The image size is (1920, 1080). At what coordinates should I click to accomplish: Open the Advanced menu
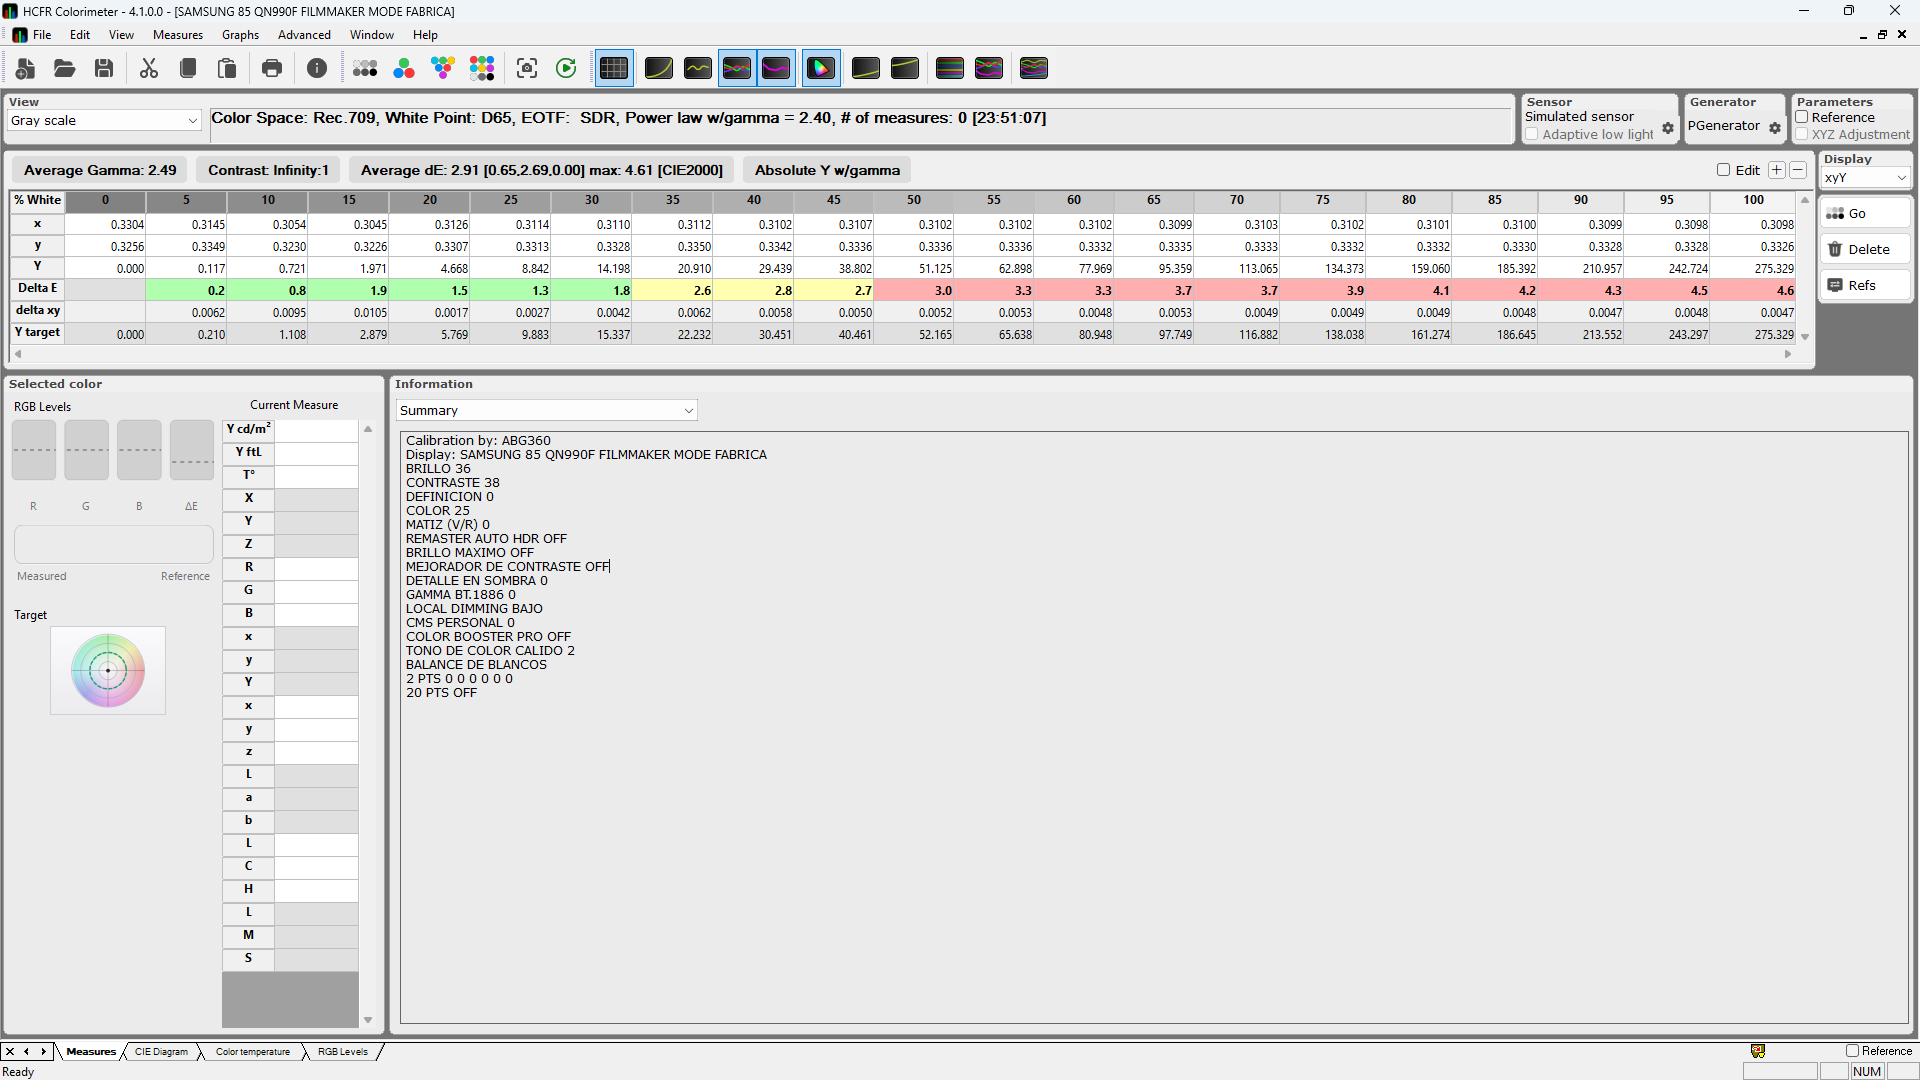click(304, 35)
